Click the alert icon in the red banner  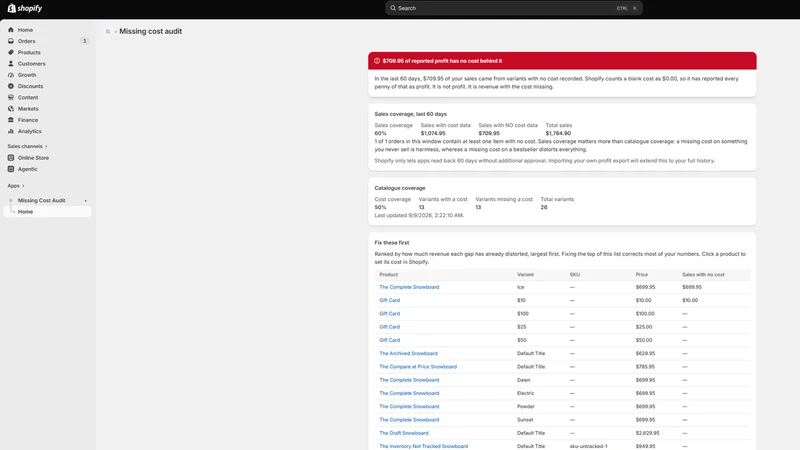[377, 61]
